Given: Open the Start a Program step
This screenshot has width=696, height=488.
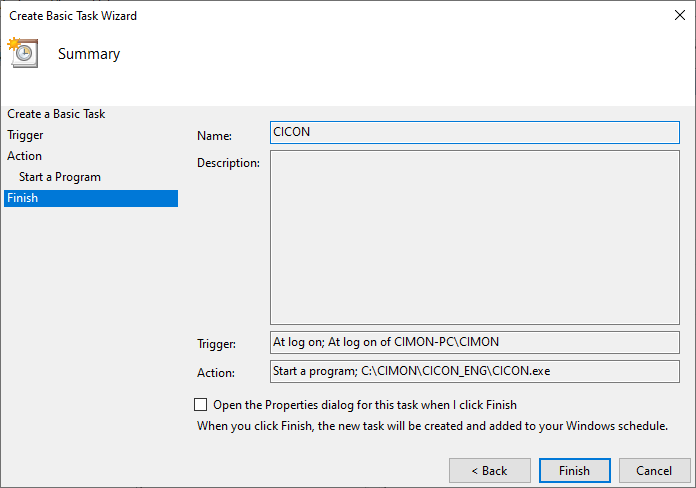Looking at the screenshot, I should [60, 177].
